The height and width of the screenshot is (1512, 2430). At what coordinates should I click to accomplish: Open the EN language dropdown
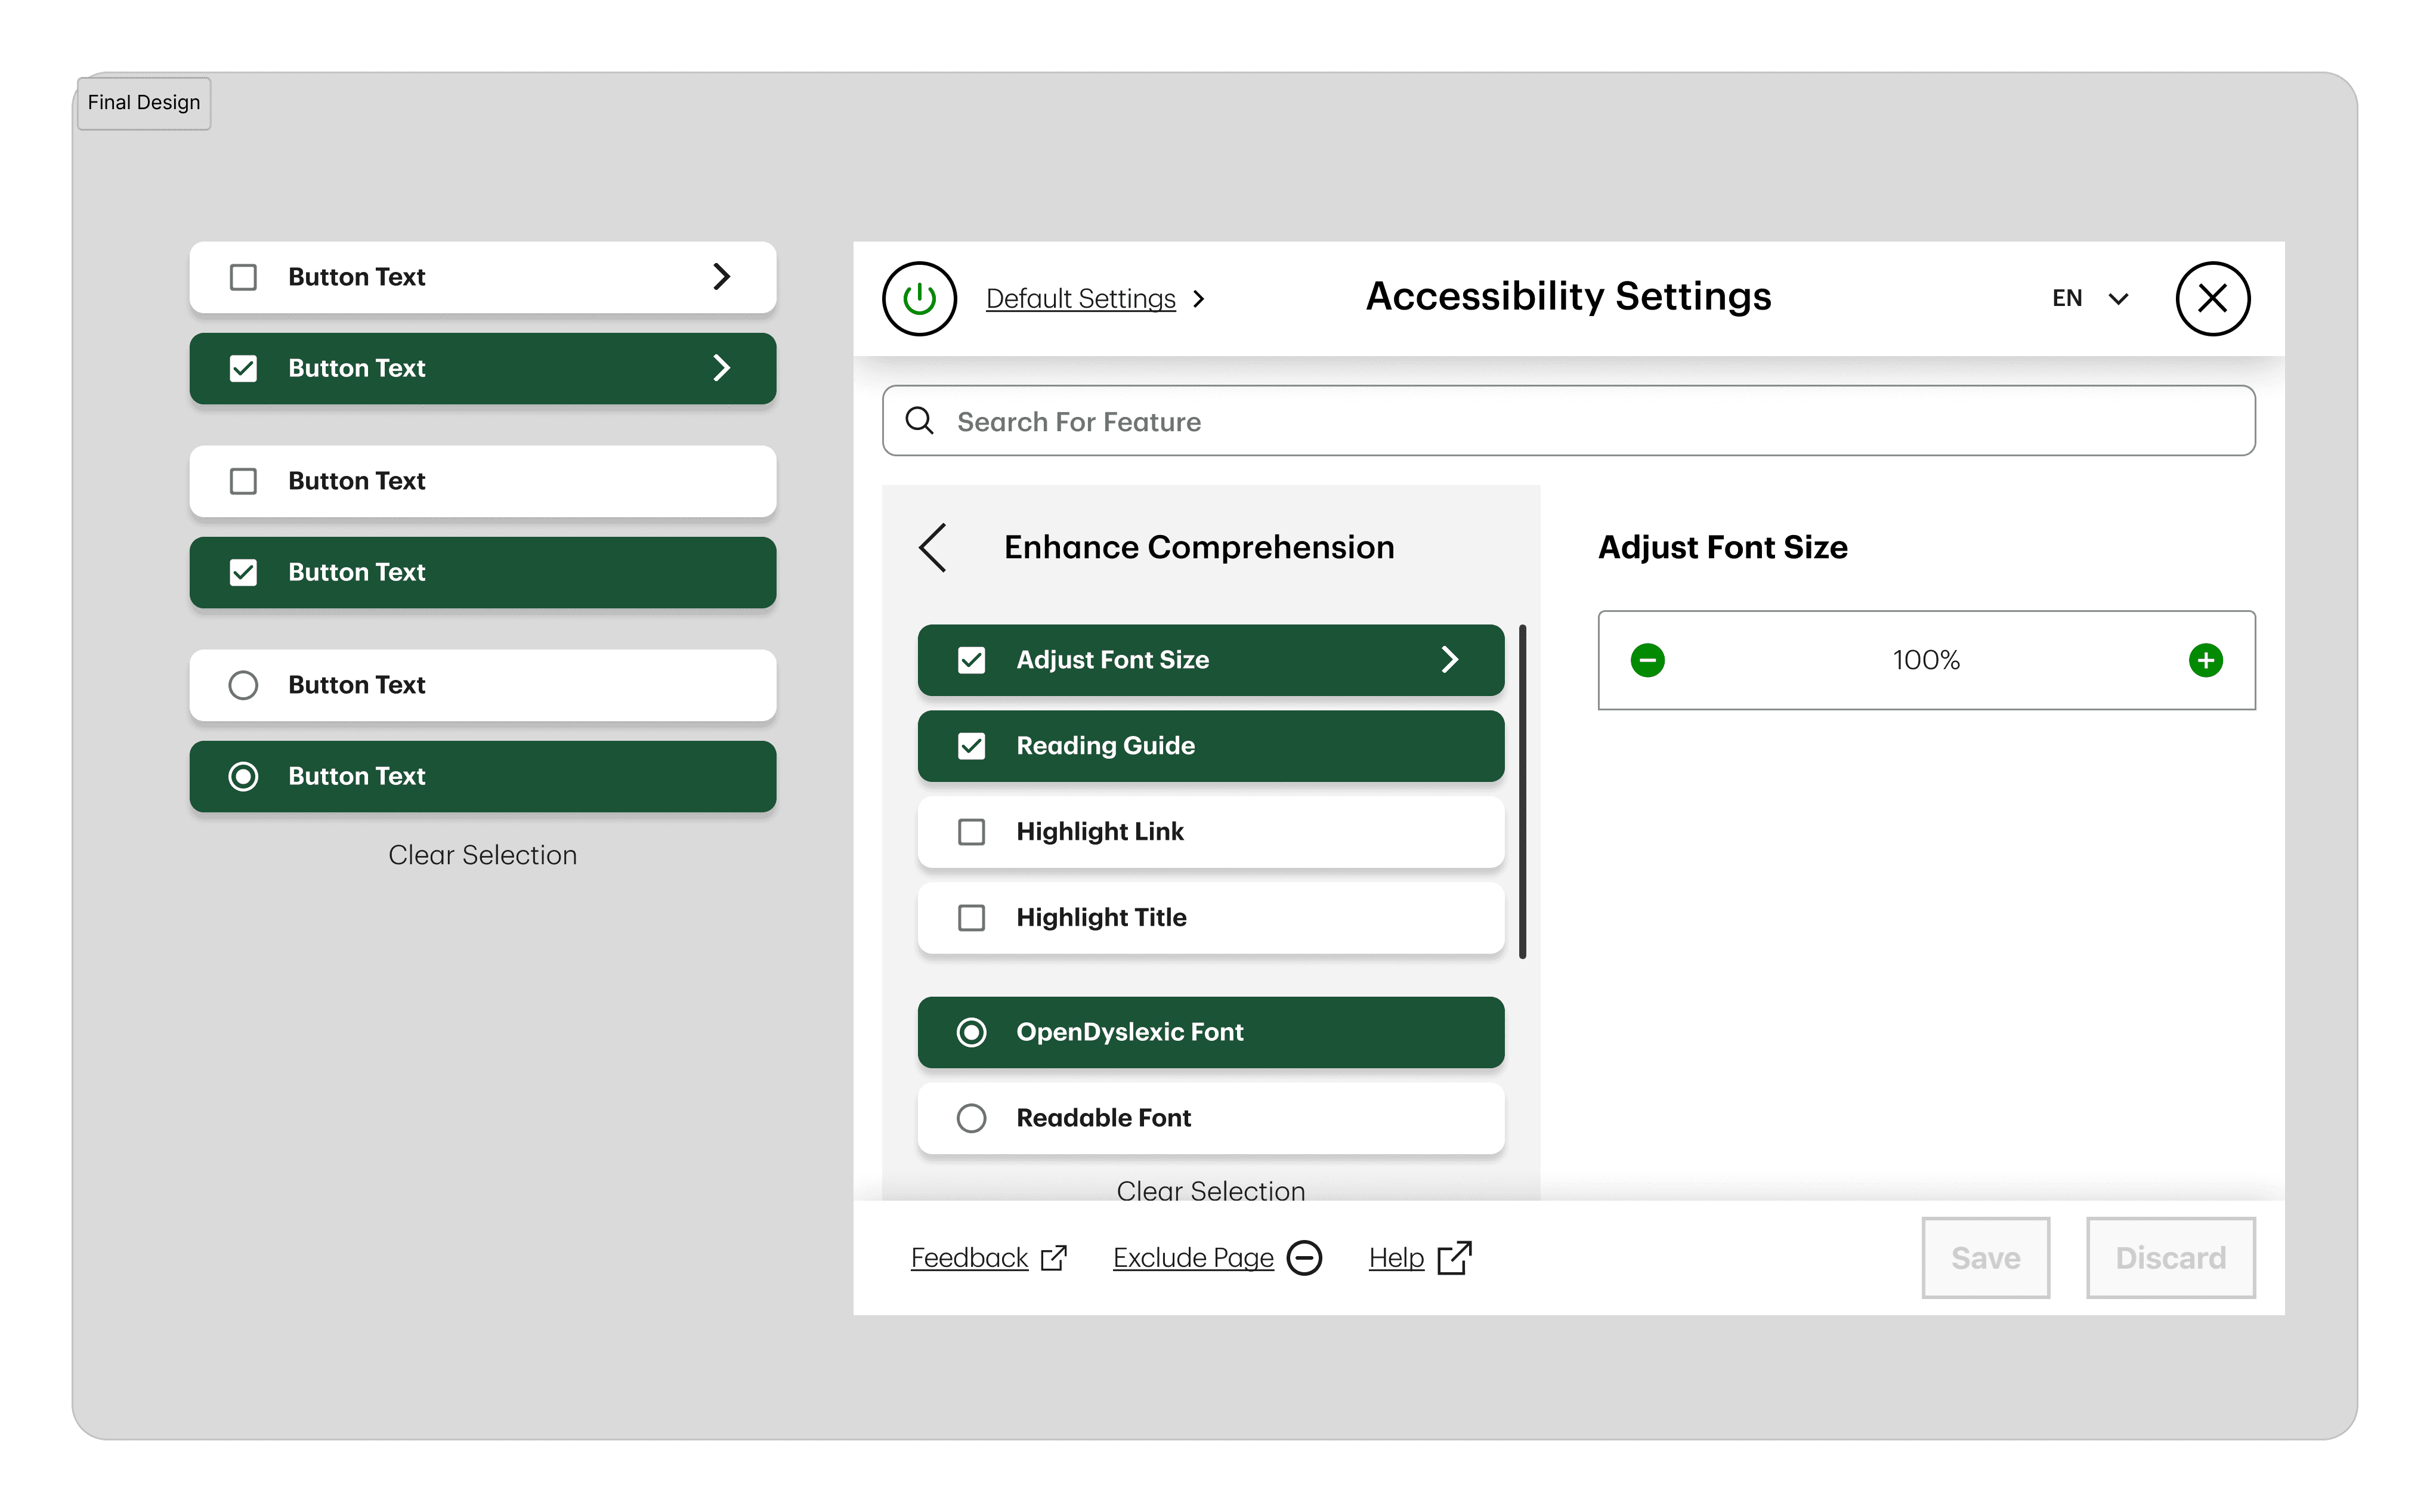[x=2090, y=298]
